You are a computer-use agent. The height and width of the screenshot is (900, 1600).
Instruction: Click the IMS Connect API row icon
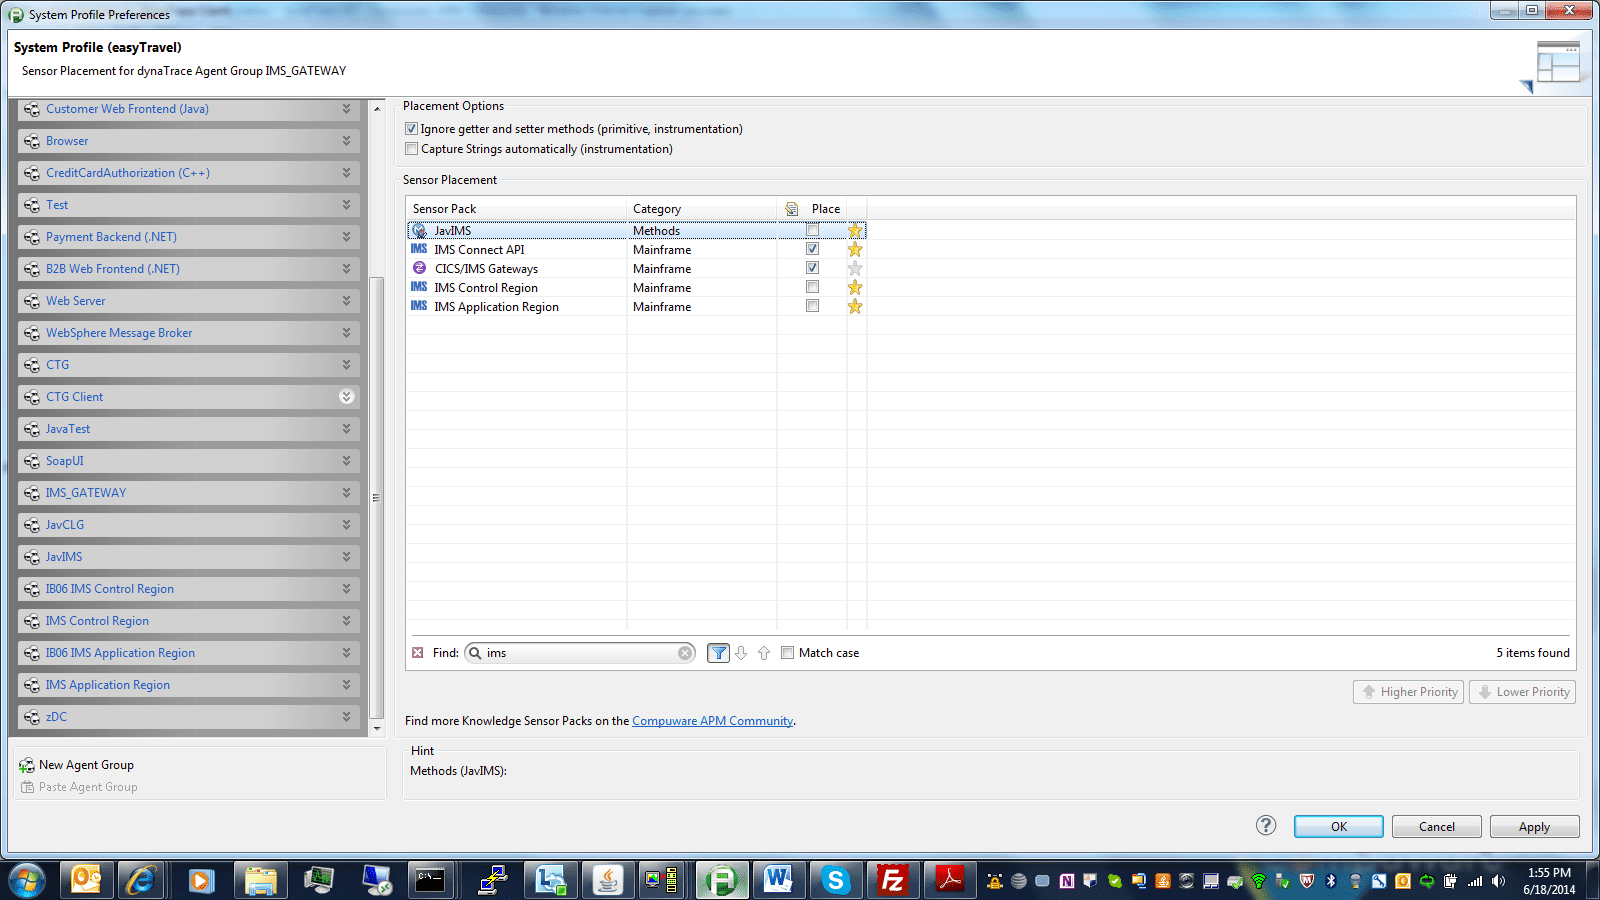click(419, 249)
